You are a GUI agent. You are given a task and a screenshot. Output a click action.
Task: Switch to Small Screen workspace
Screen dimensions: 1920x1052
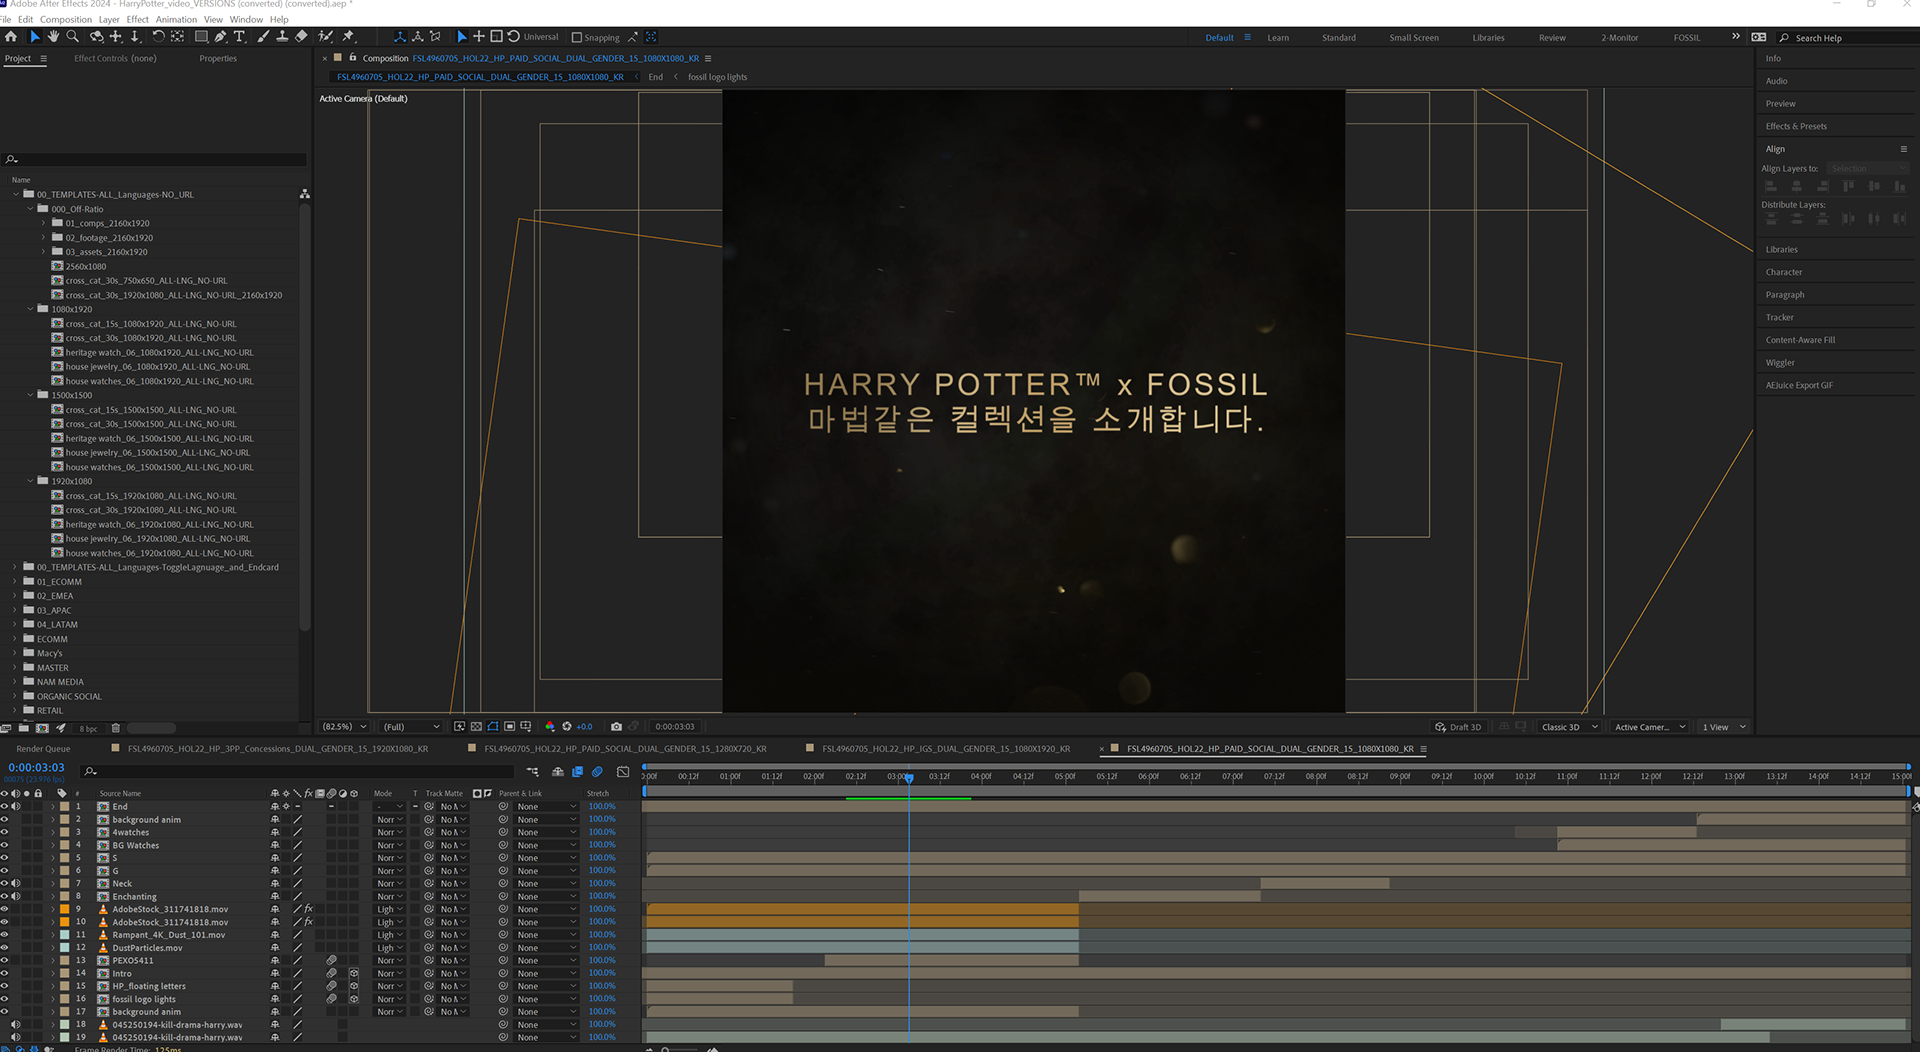1414,38
